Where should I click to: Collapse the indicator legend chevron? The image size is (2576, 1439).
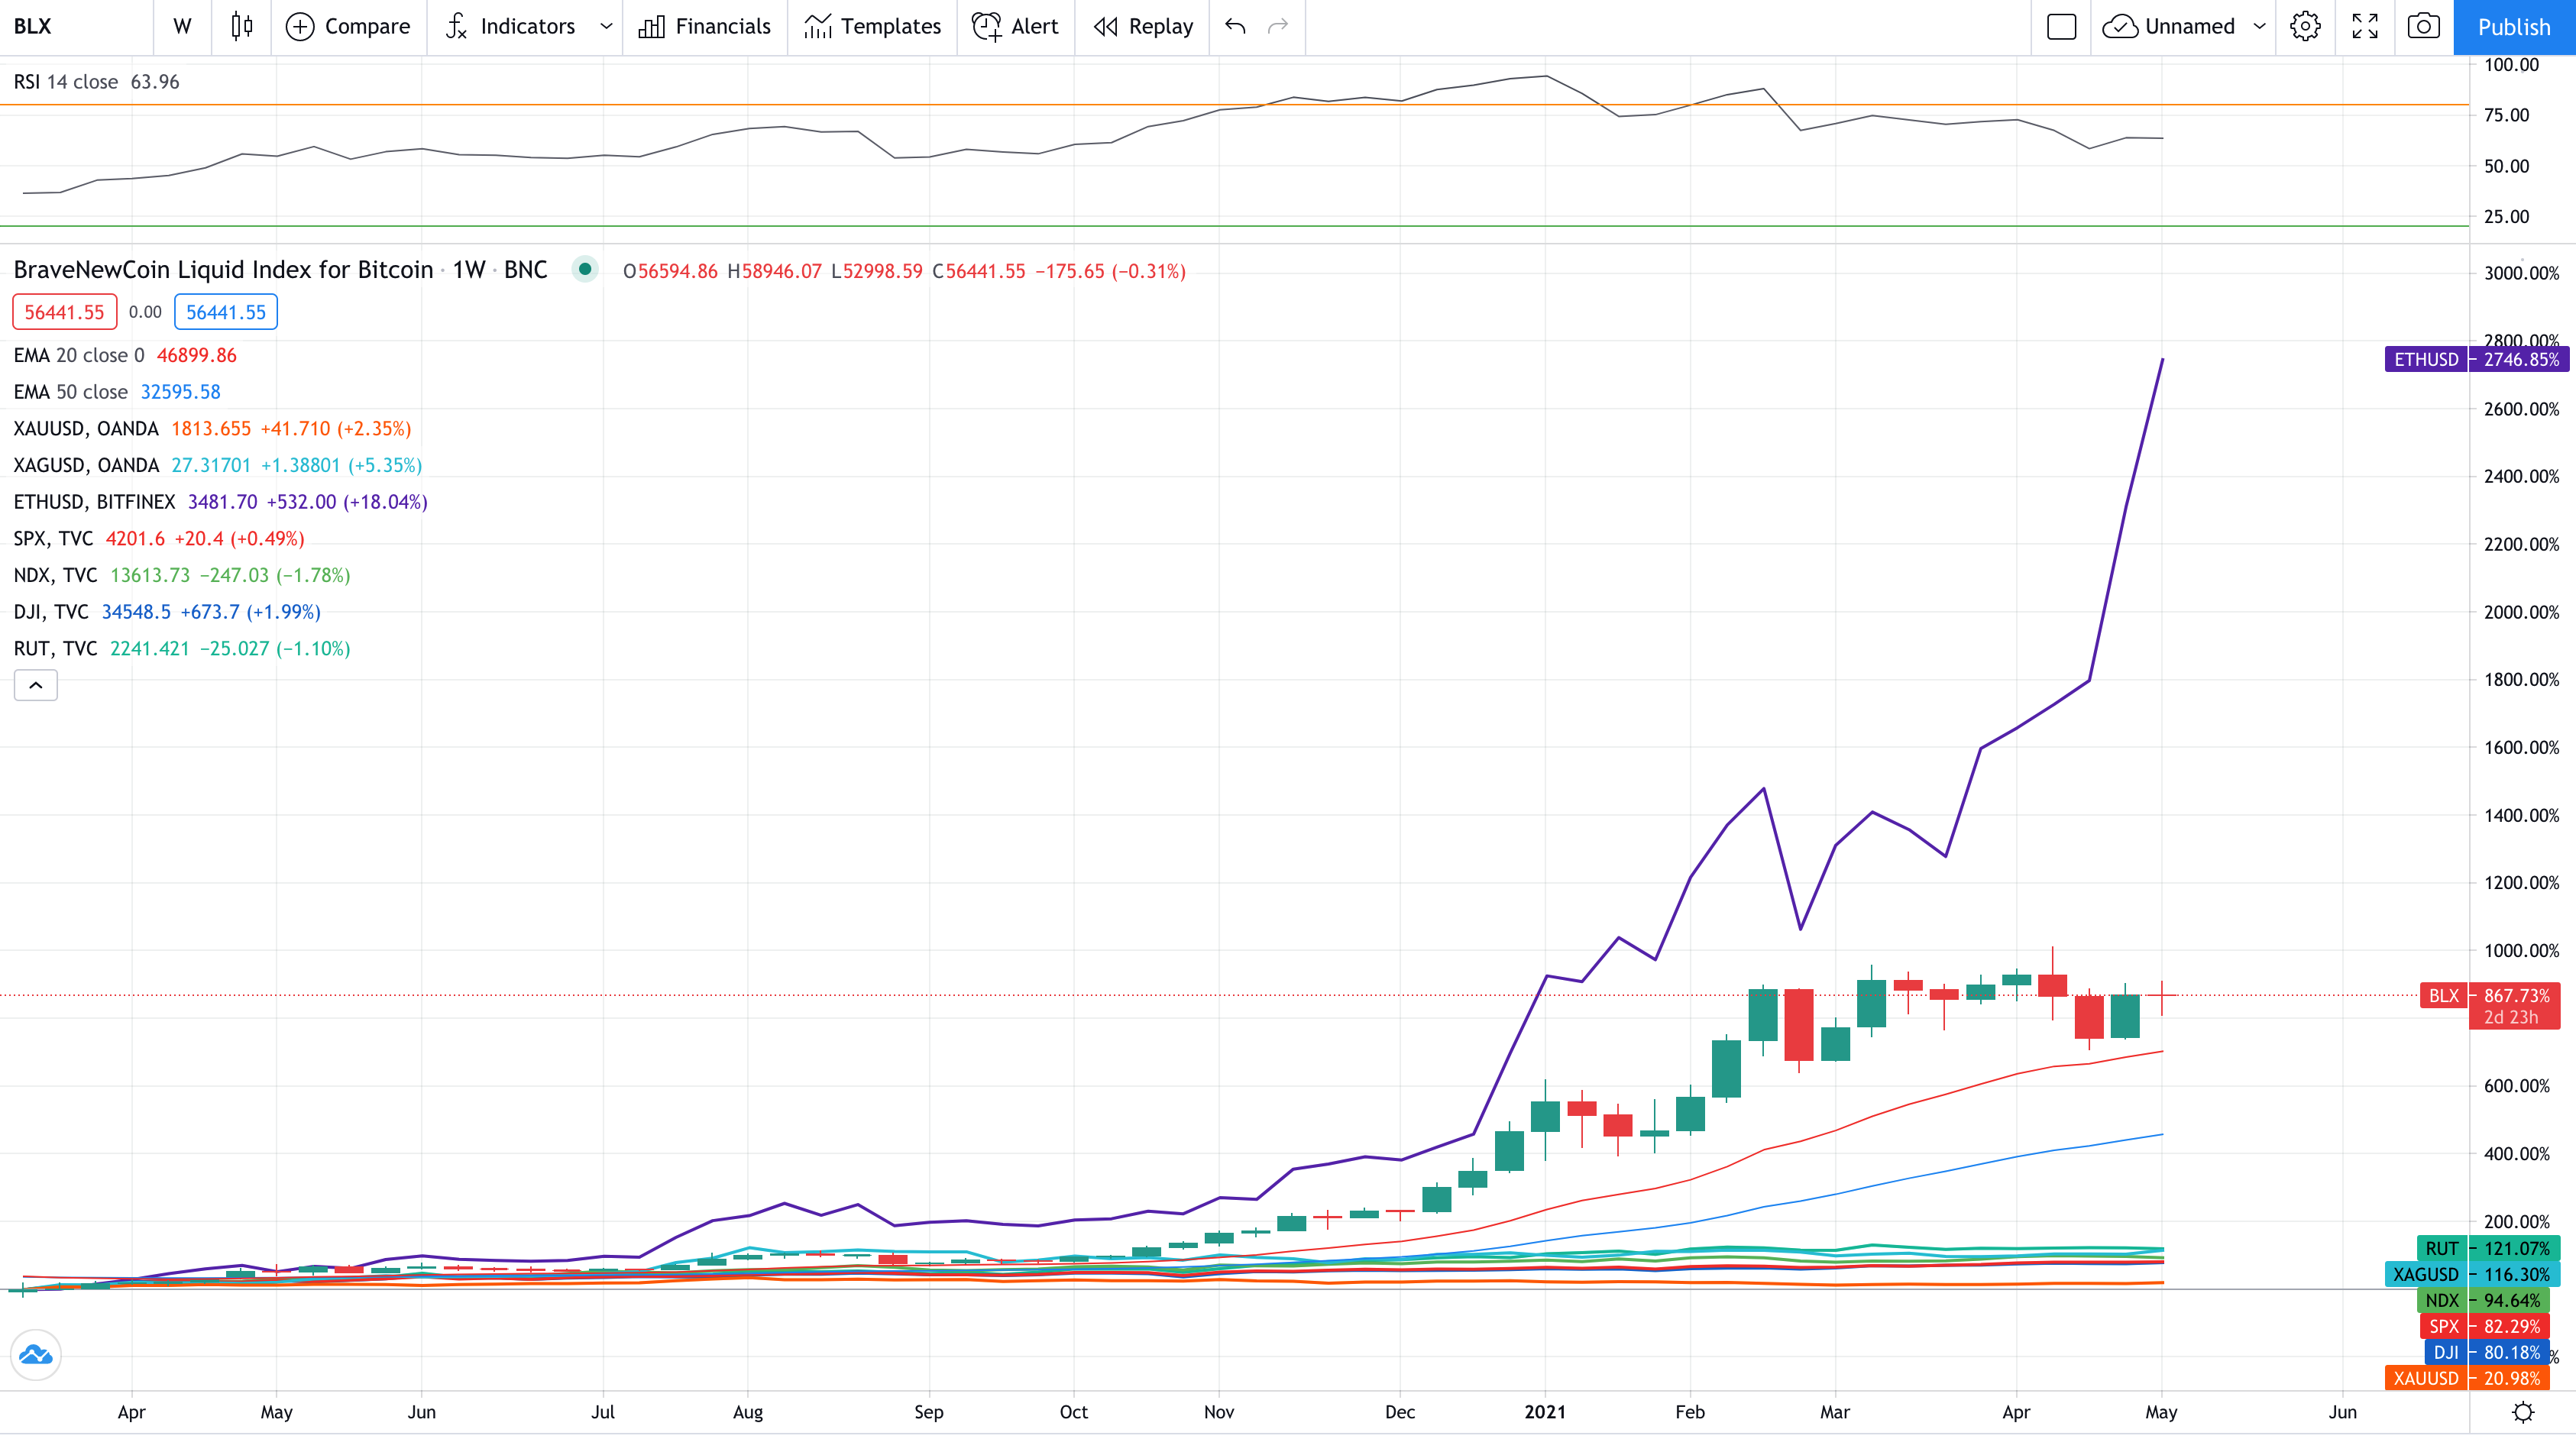35,685
